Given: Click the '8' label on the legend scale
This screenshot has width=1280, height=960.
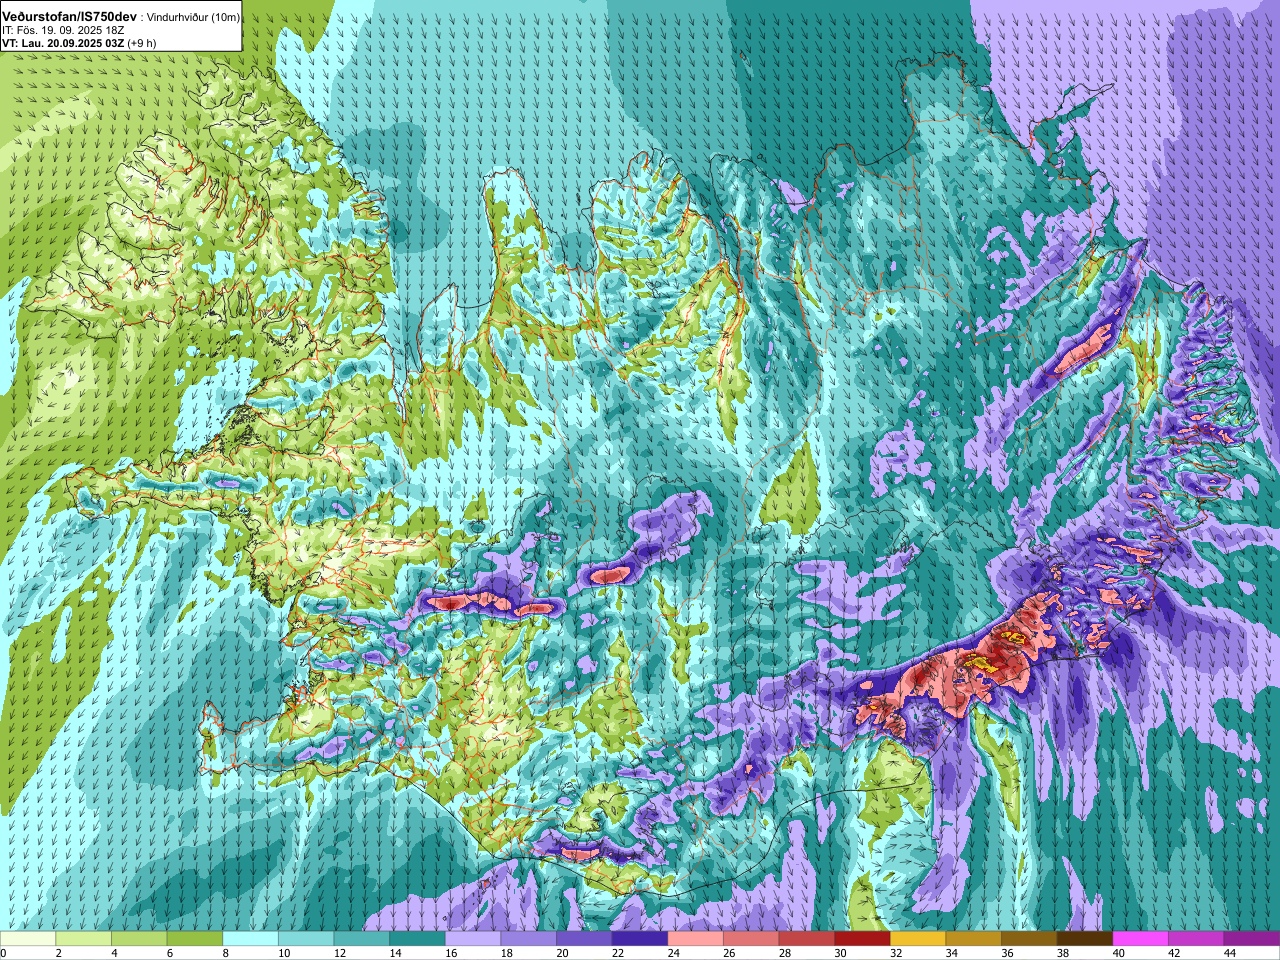Looking at the screenshot, I should point(225,953).
